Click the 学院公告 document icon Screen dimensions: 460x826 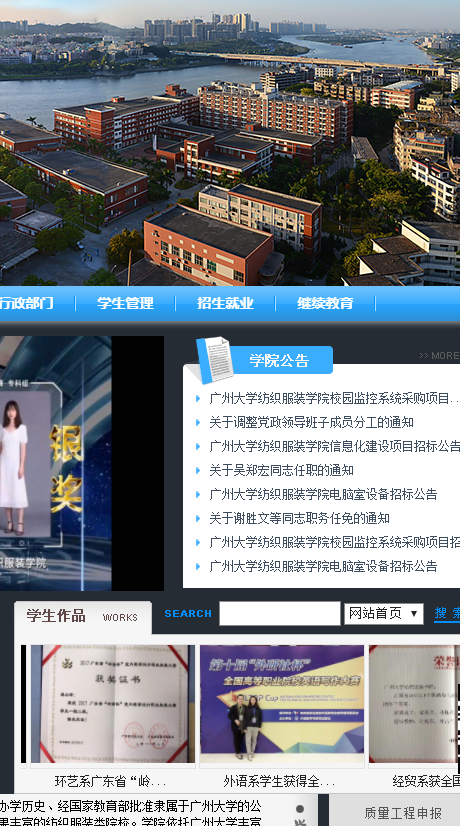215,360
